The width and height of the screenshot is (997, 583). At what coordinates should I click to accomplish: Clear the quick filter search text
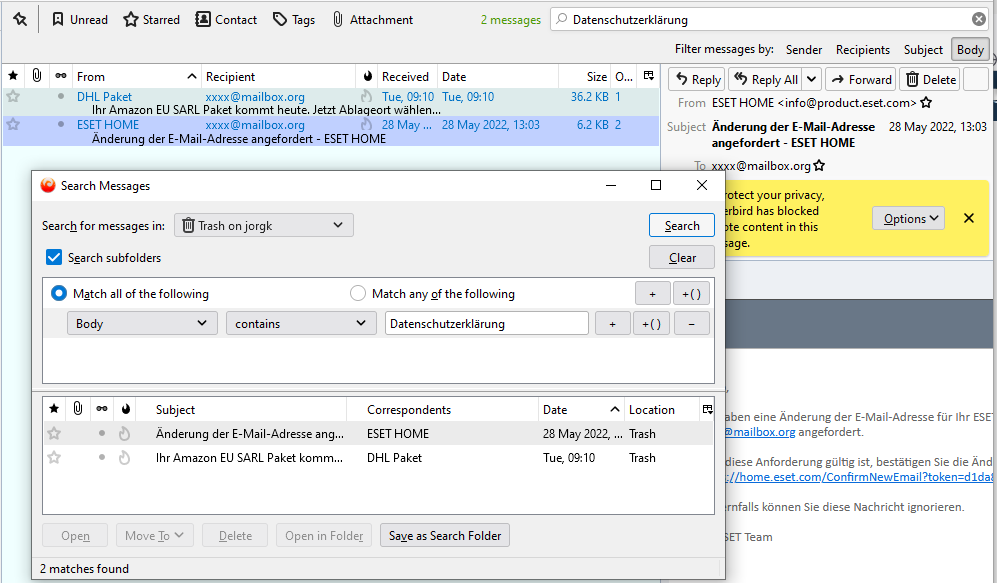click(979, 19)
